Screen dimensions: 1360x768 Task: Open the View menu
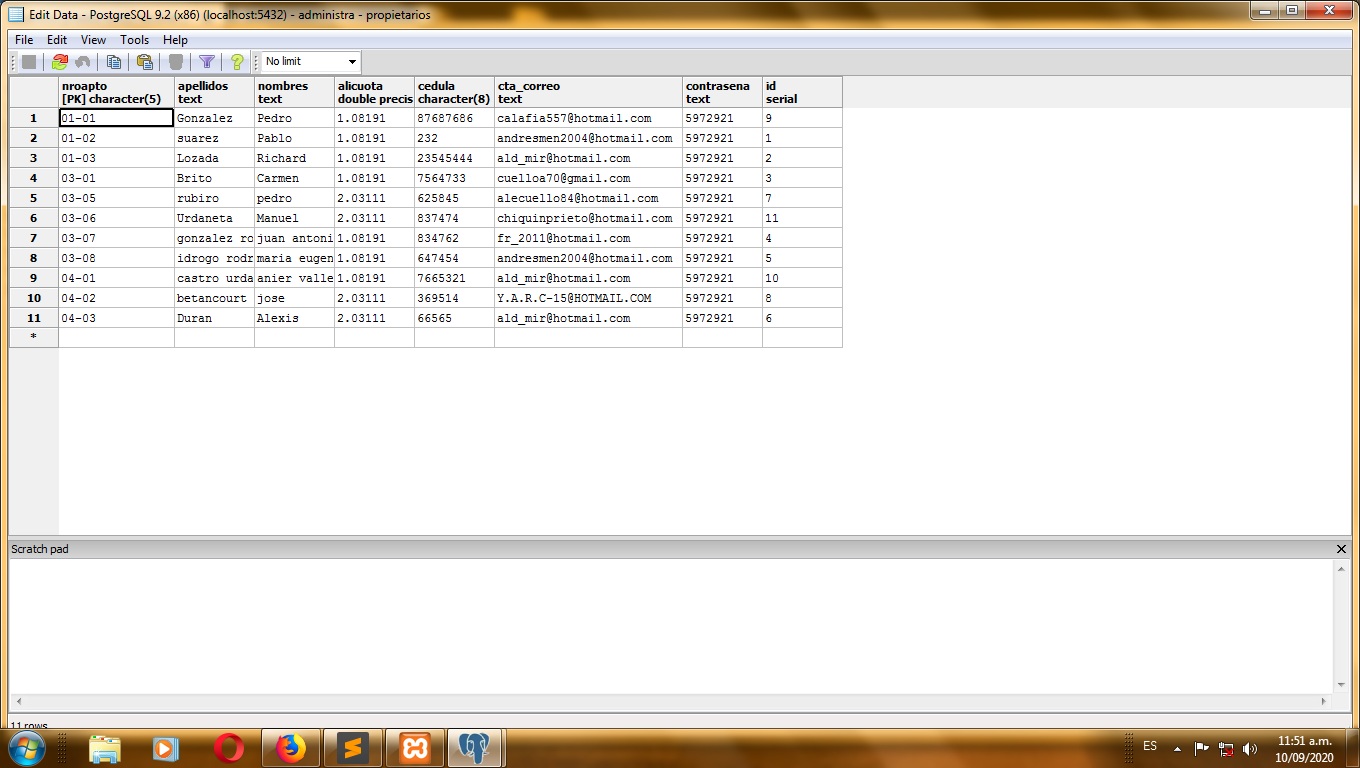[93, 40]
